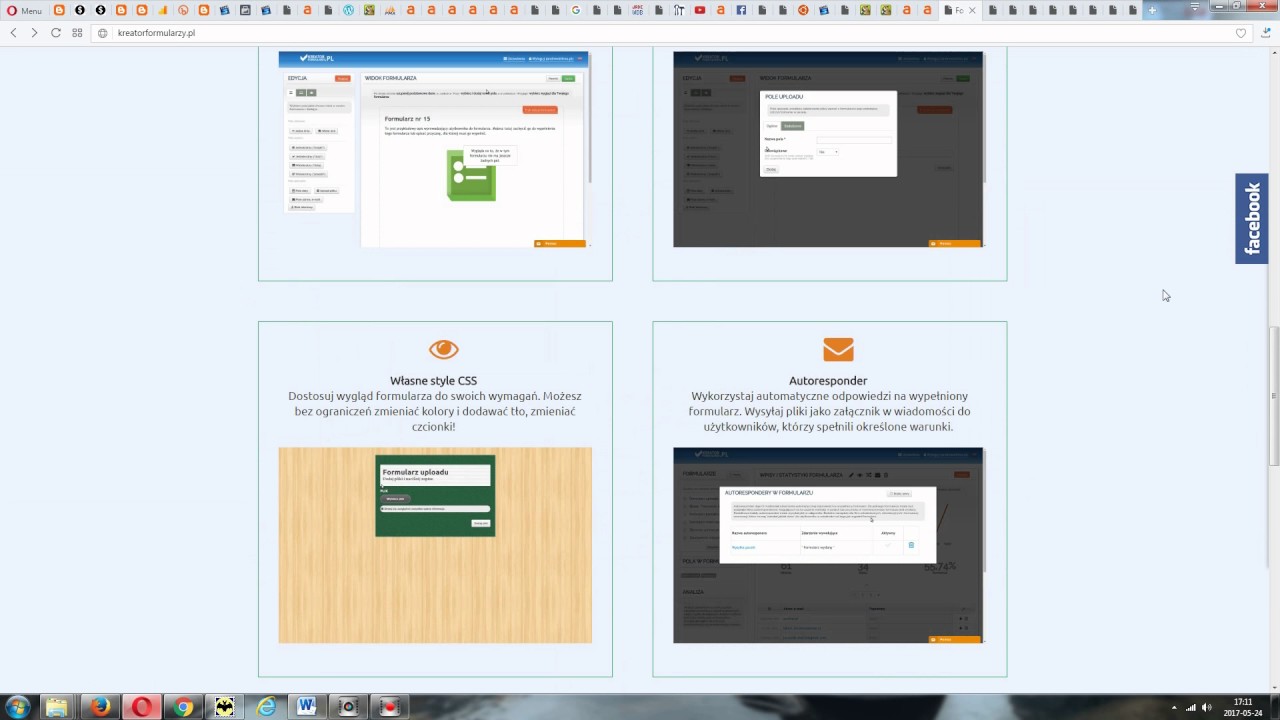The width and height of the screenshot is (1280, 720).
Task: Click the Własne style CSS heading
Action: pos(433,381)
